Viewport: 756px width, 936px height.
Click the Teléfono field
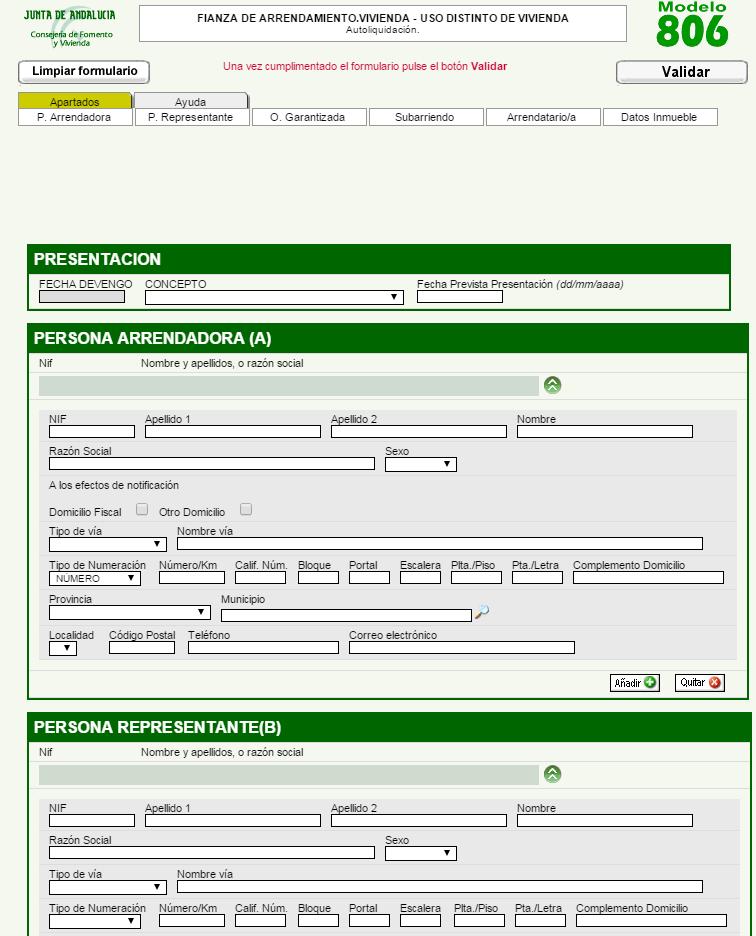(263, 648)
